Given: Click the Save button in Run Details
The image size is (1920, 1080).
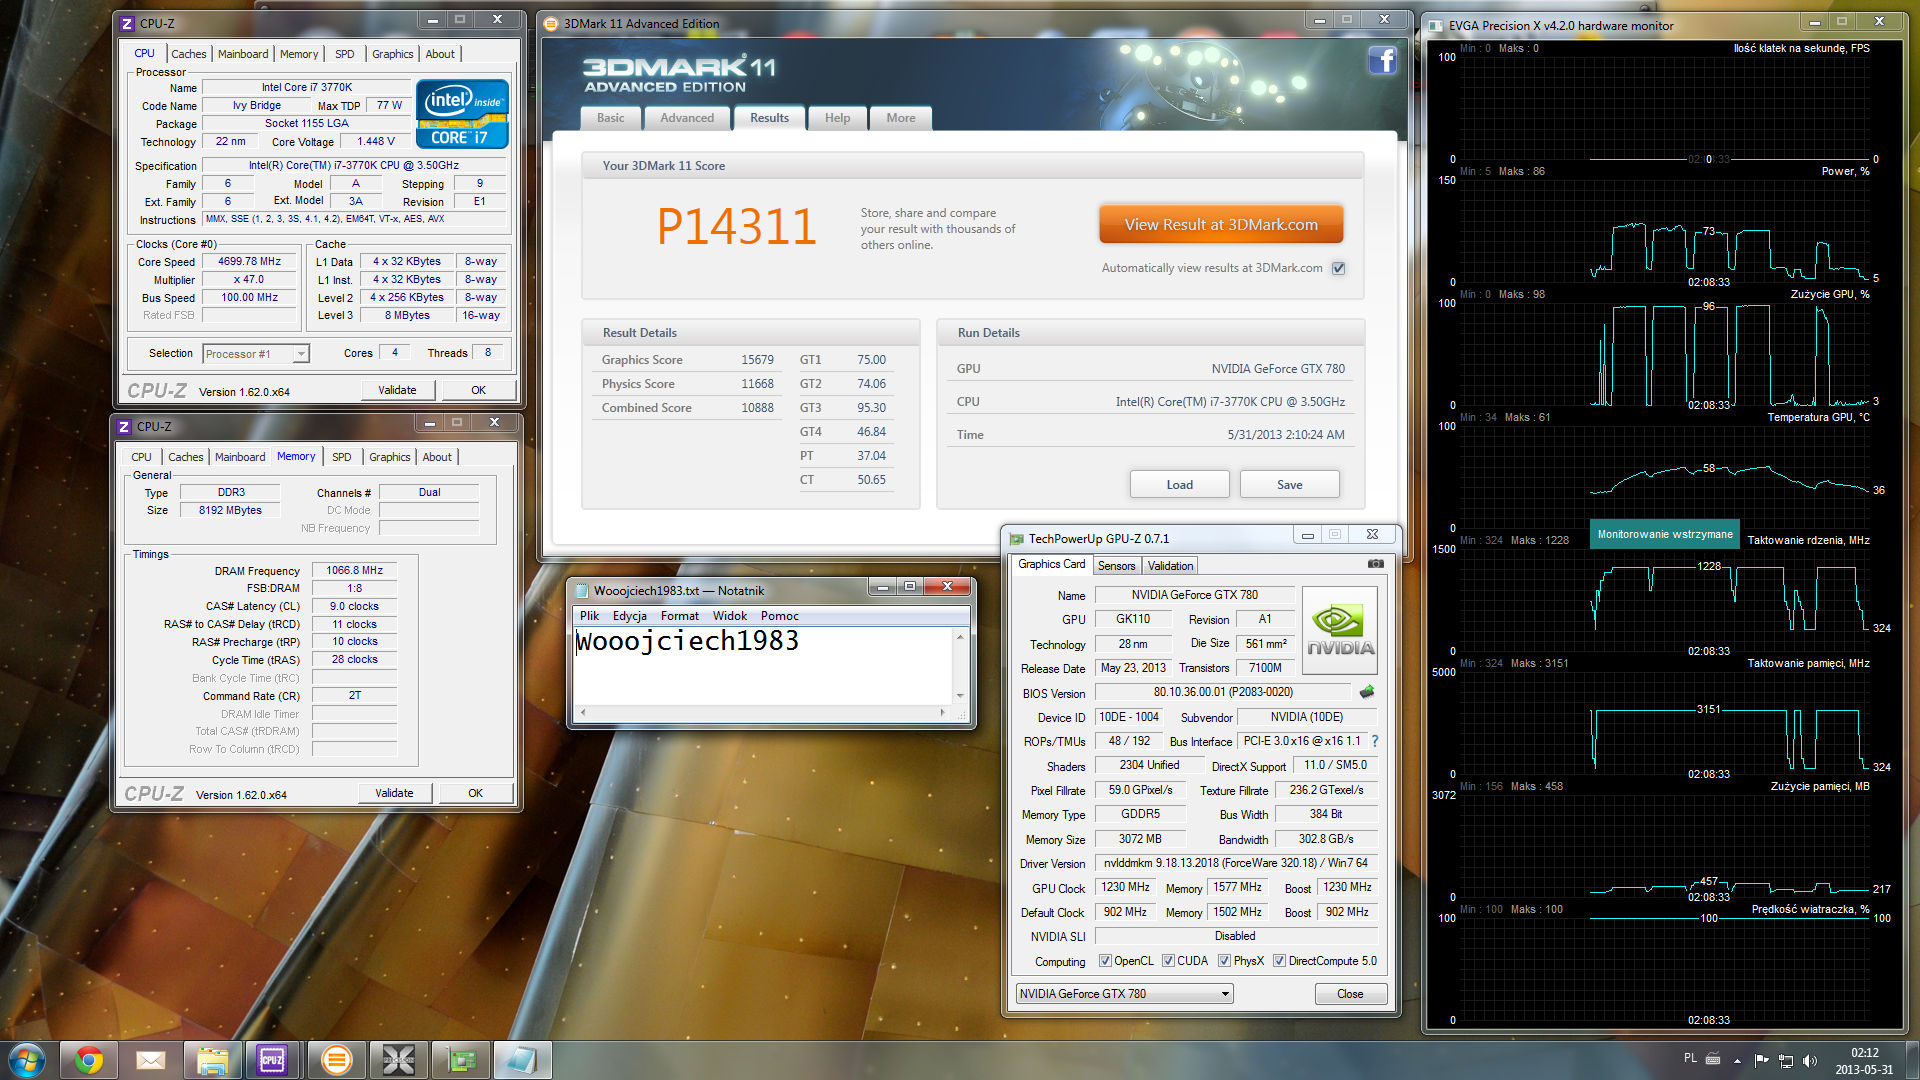Looking at the screenshot, I should click(x=1289, y=485).
